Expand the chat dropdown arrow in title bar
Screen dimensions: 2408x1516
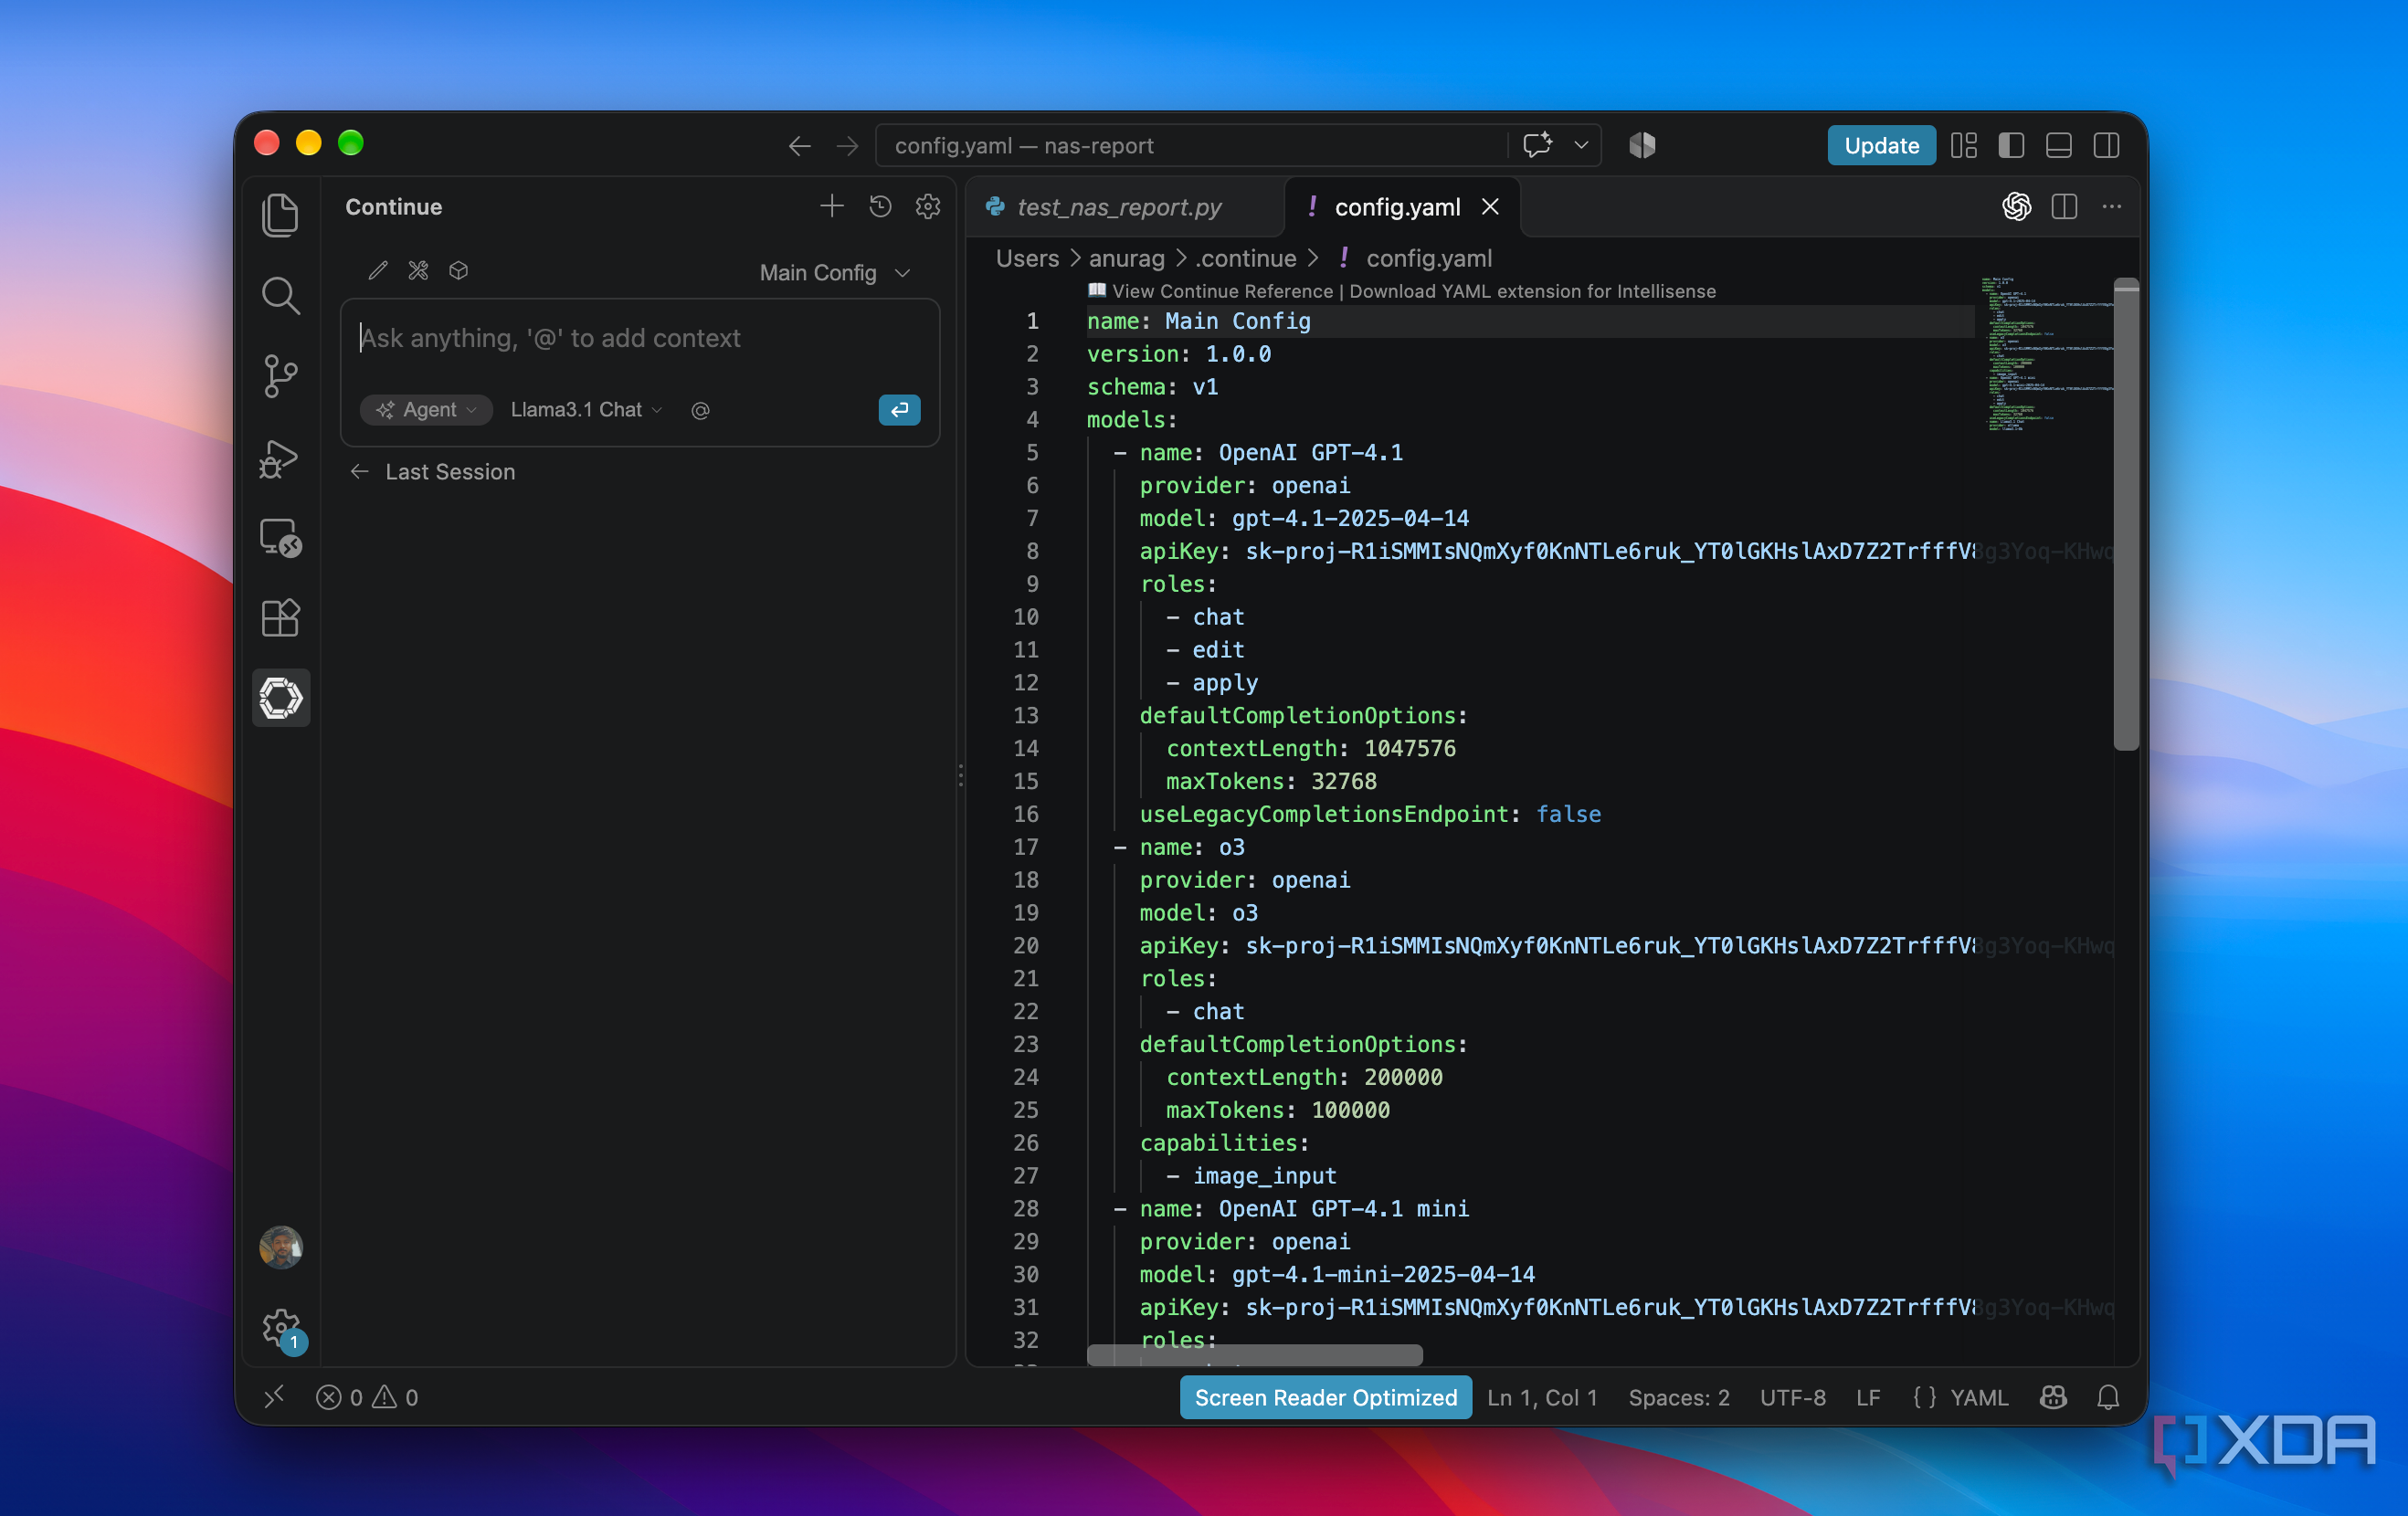1581,145
